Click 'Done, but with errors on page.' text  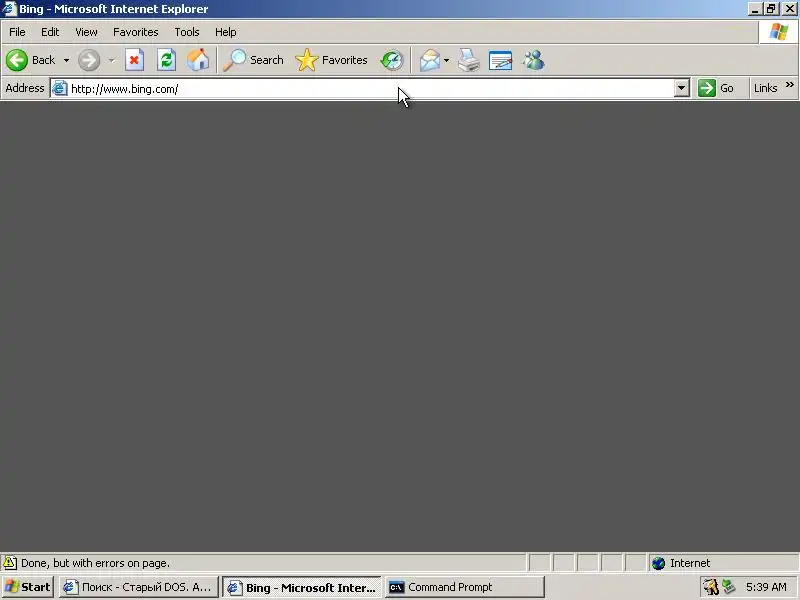pos(95,563)
